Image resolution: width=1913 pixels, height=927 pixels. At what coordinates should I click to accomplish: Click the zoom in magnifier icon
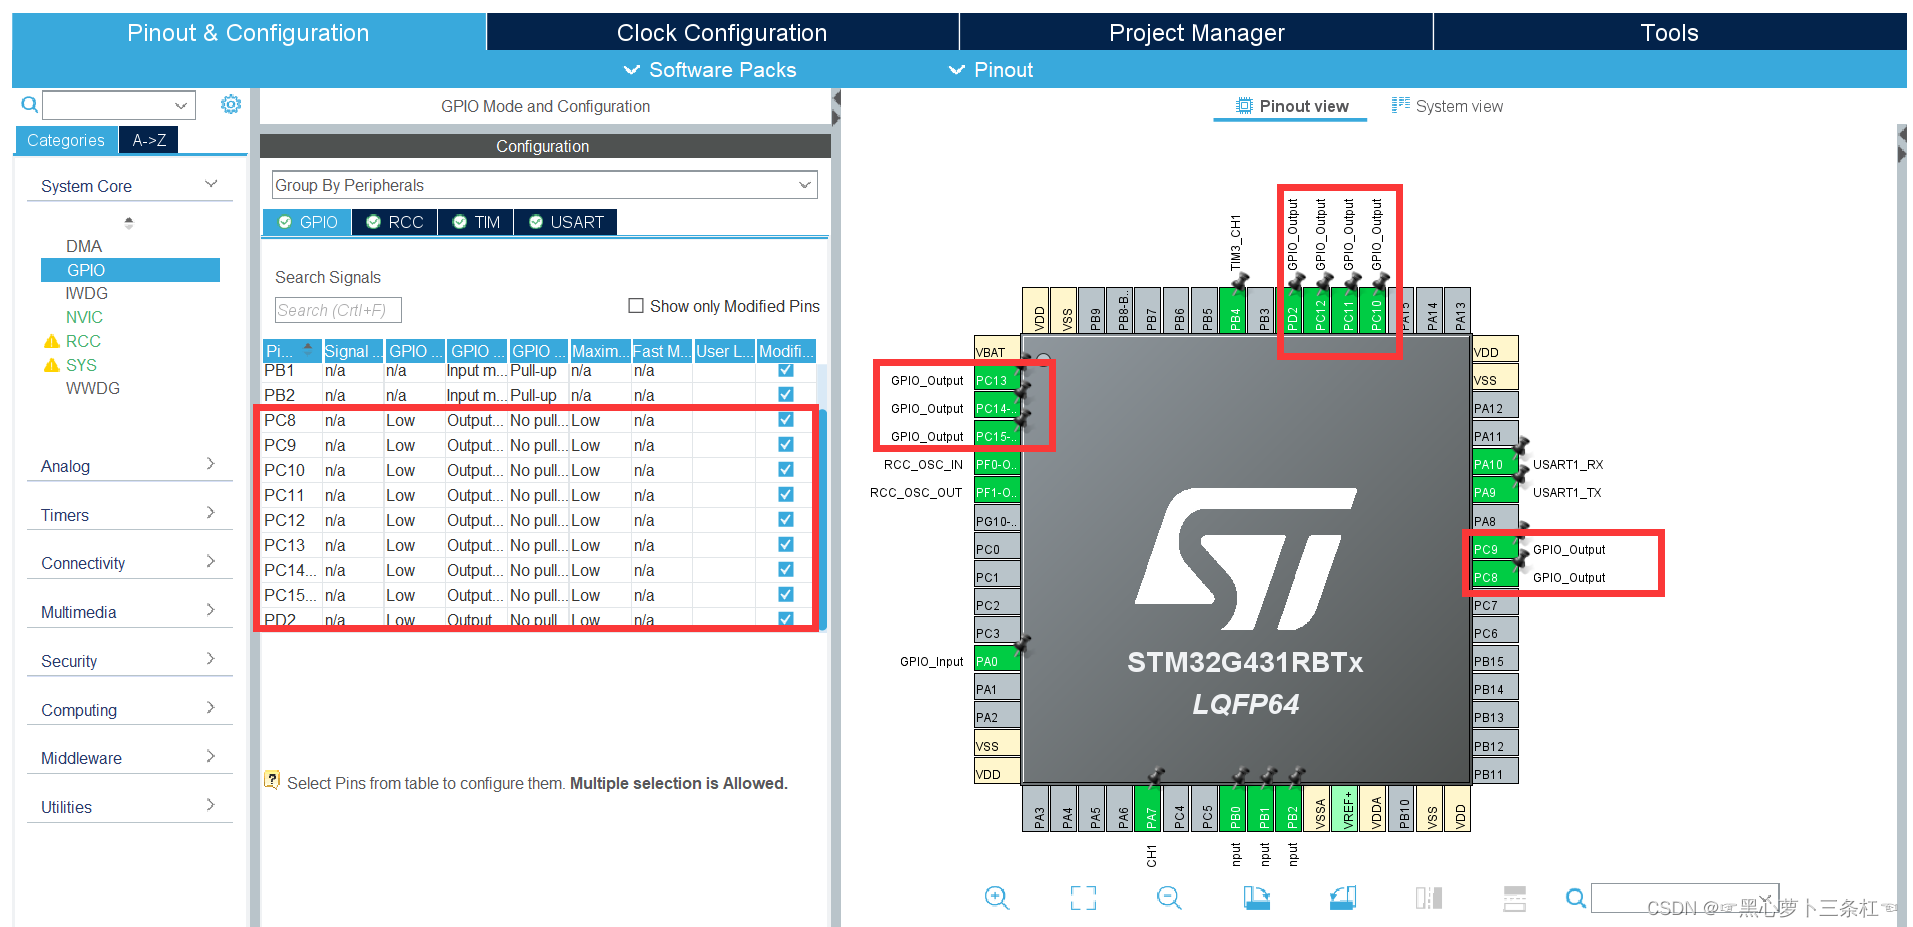click(x=996, y=898)
